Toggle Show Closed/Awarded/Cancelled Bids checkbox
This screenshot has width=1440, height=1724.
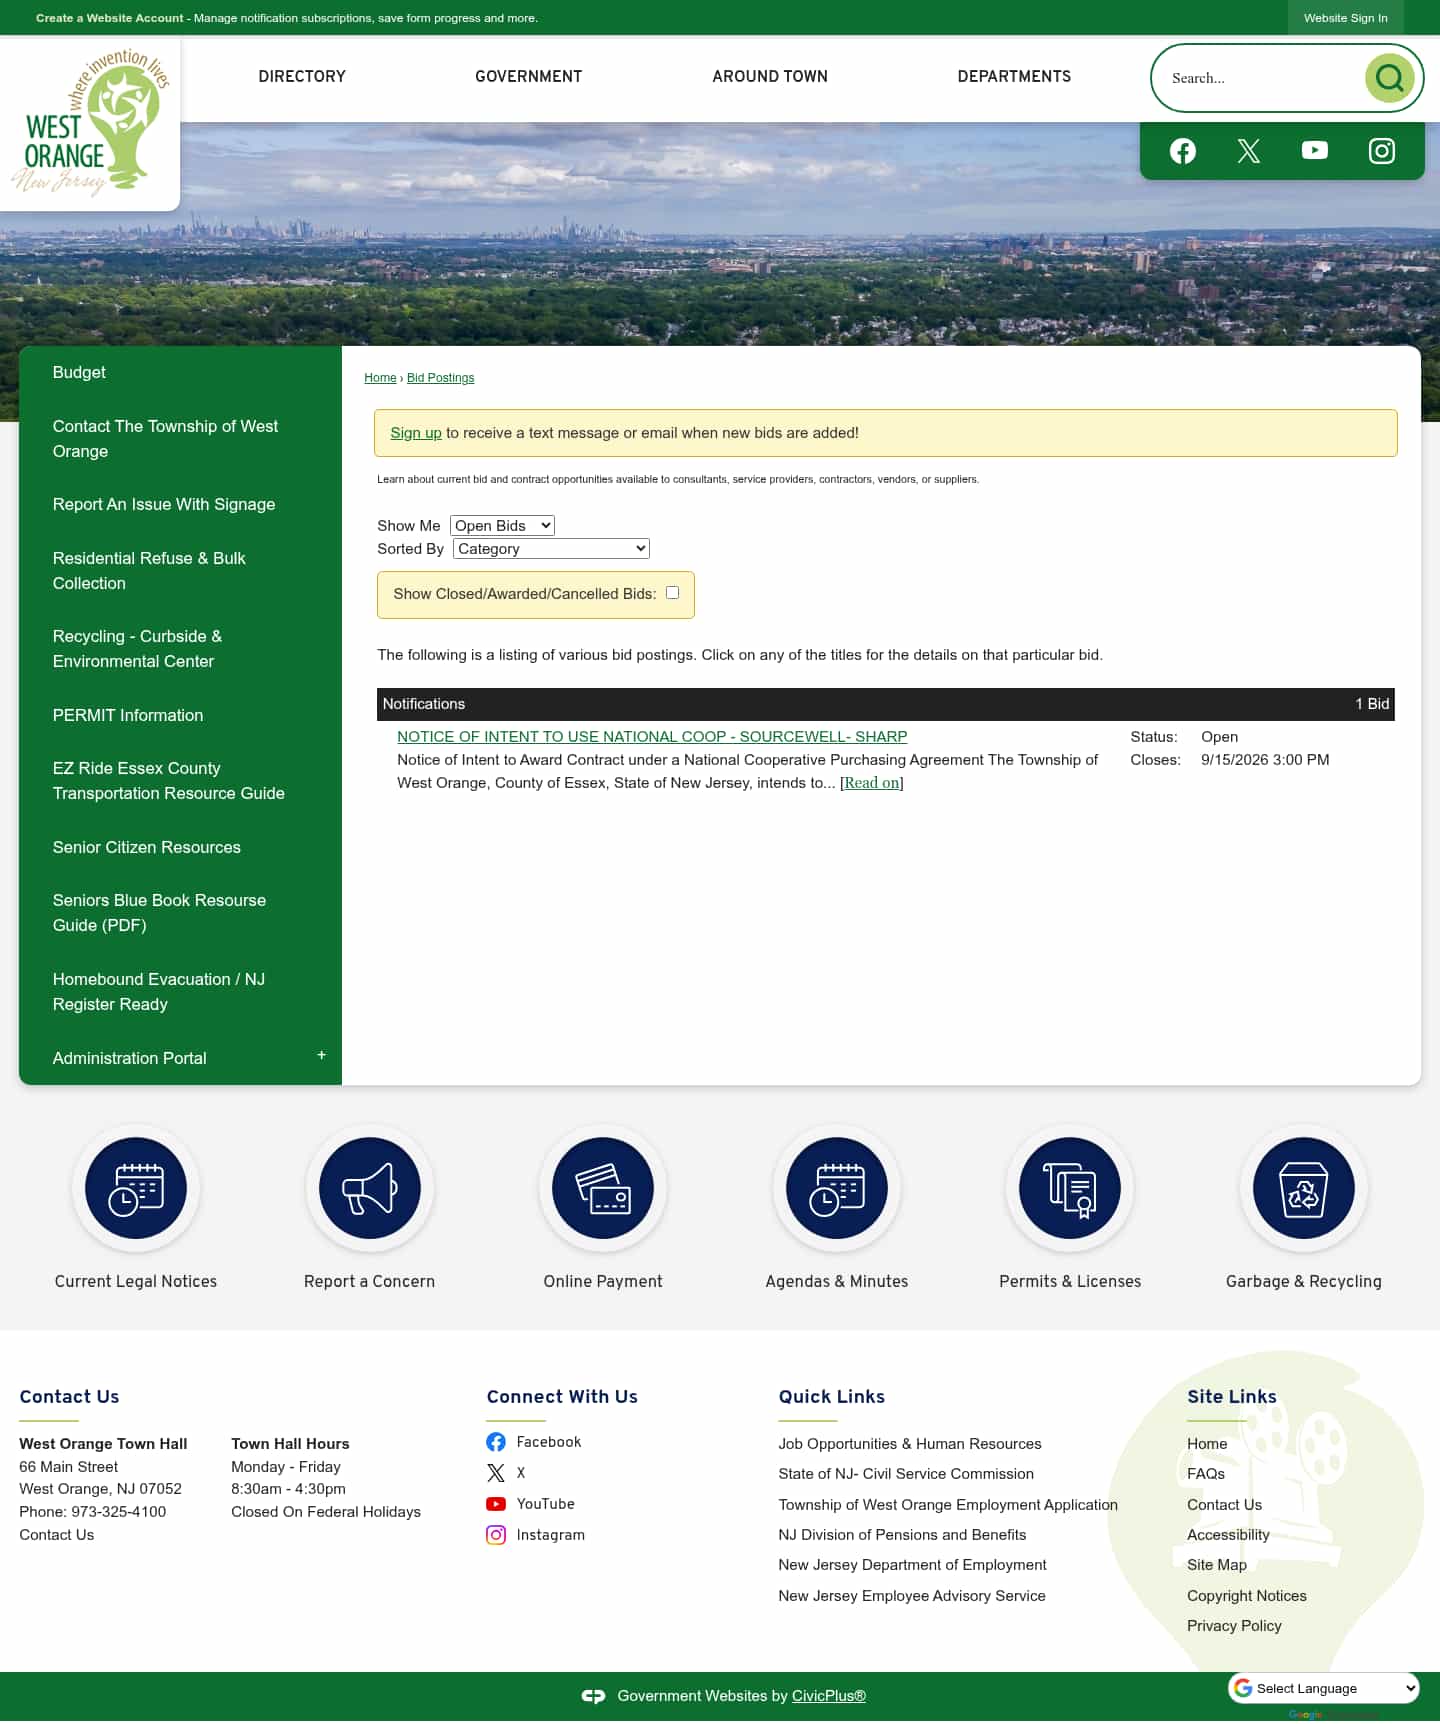click(x=673, y=593)
